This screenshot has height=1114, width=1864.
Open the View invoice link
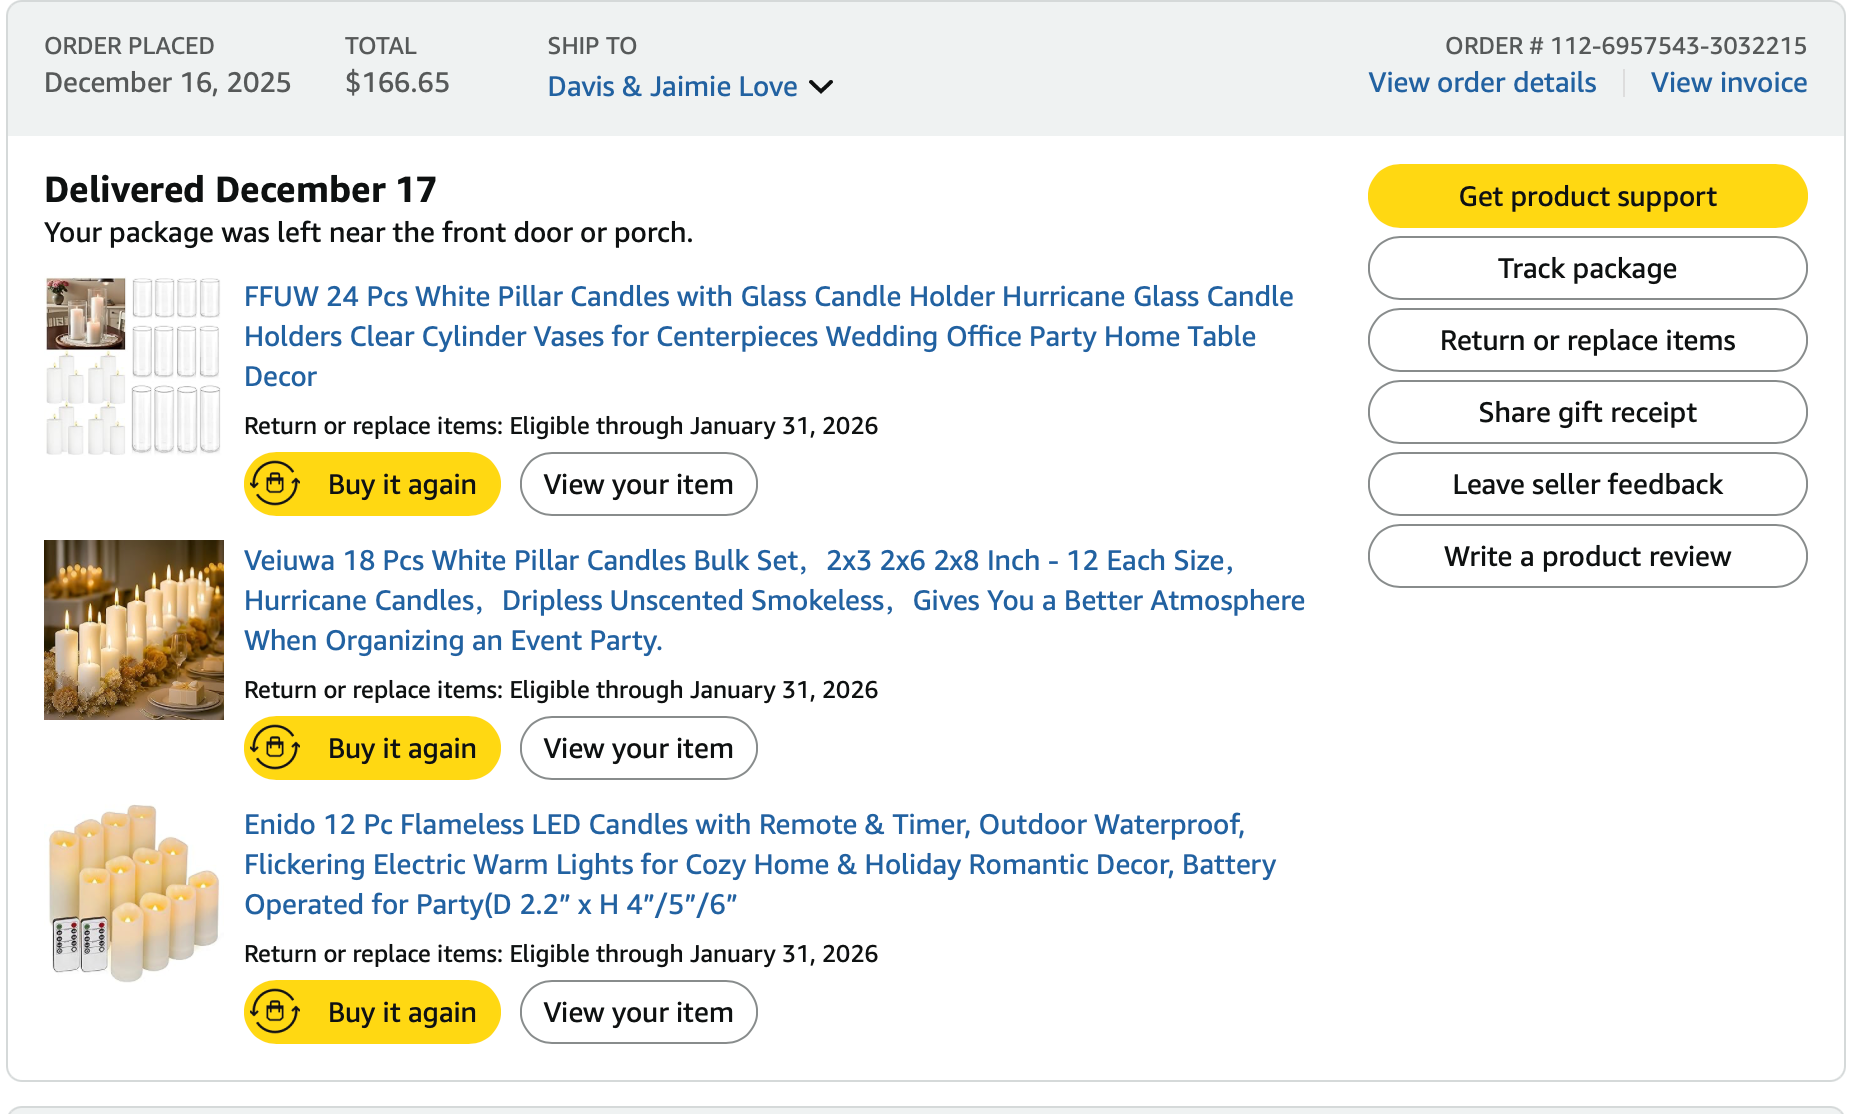1728,83
